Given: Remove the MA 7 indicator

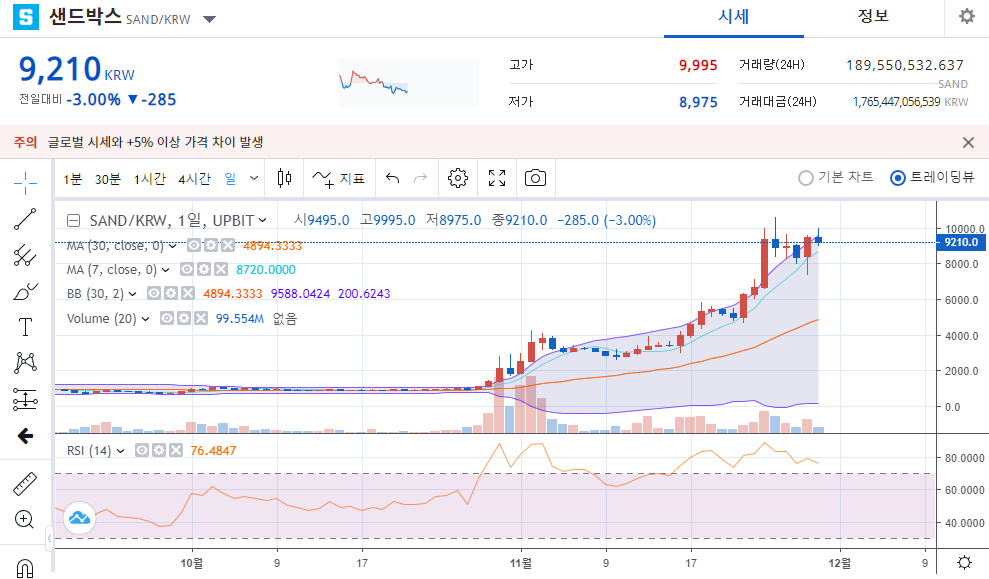Looking at the screenshot, I should point(221,270).
